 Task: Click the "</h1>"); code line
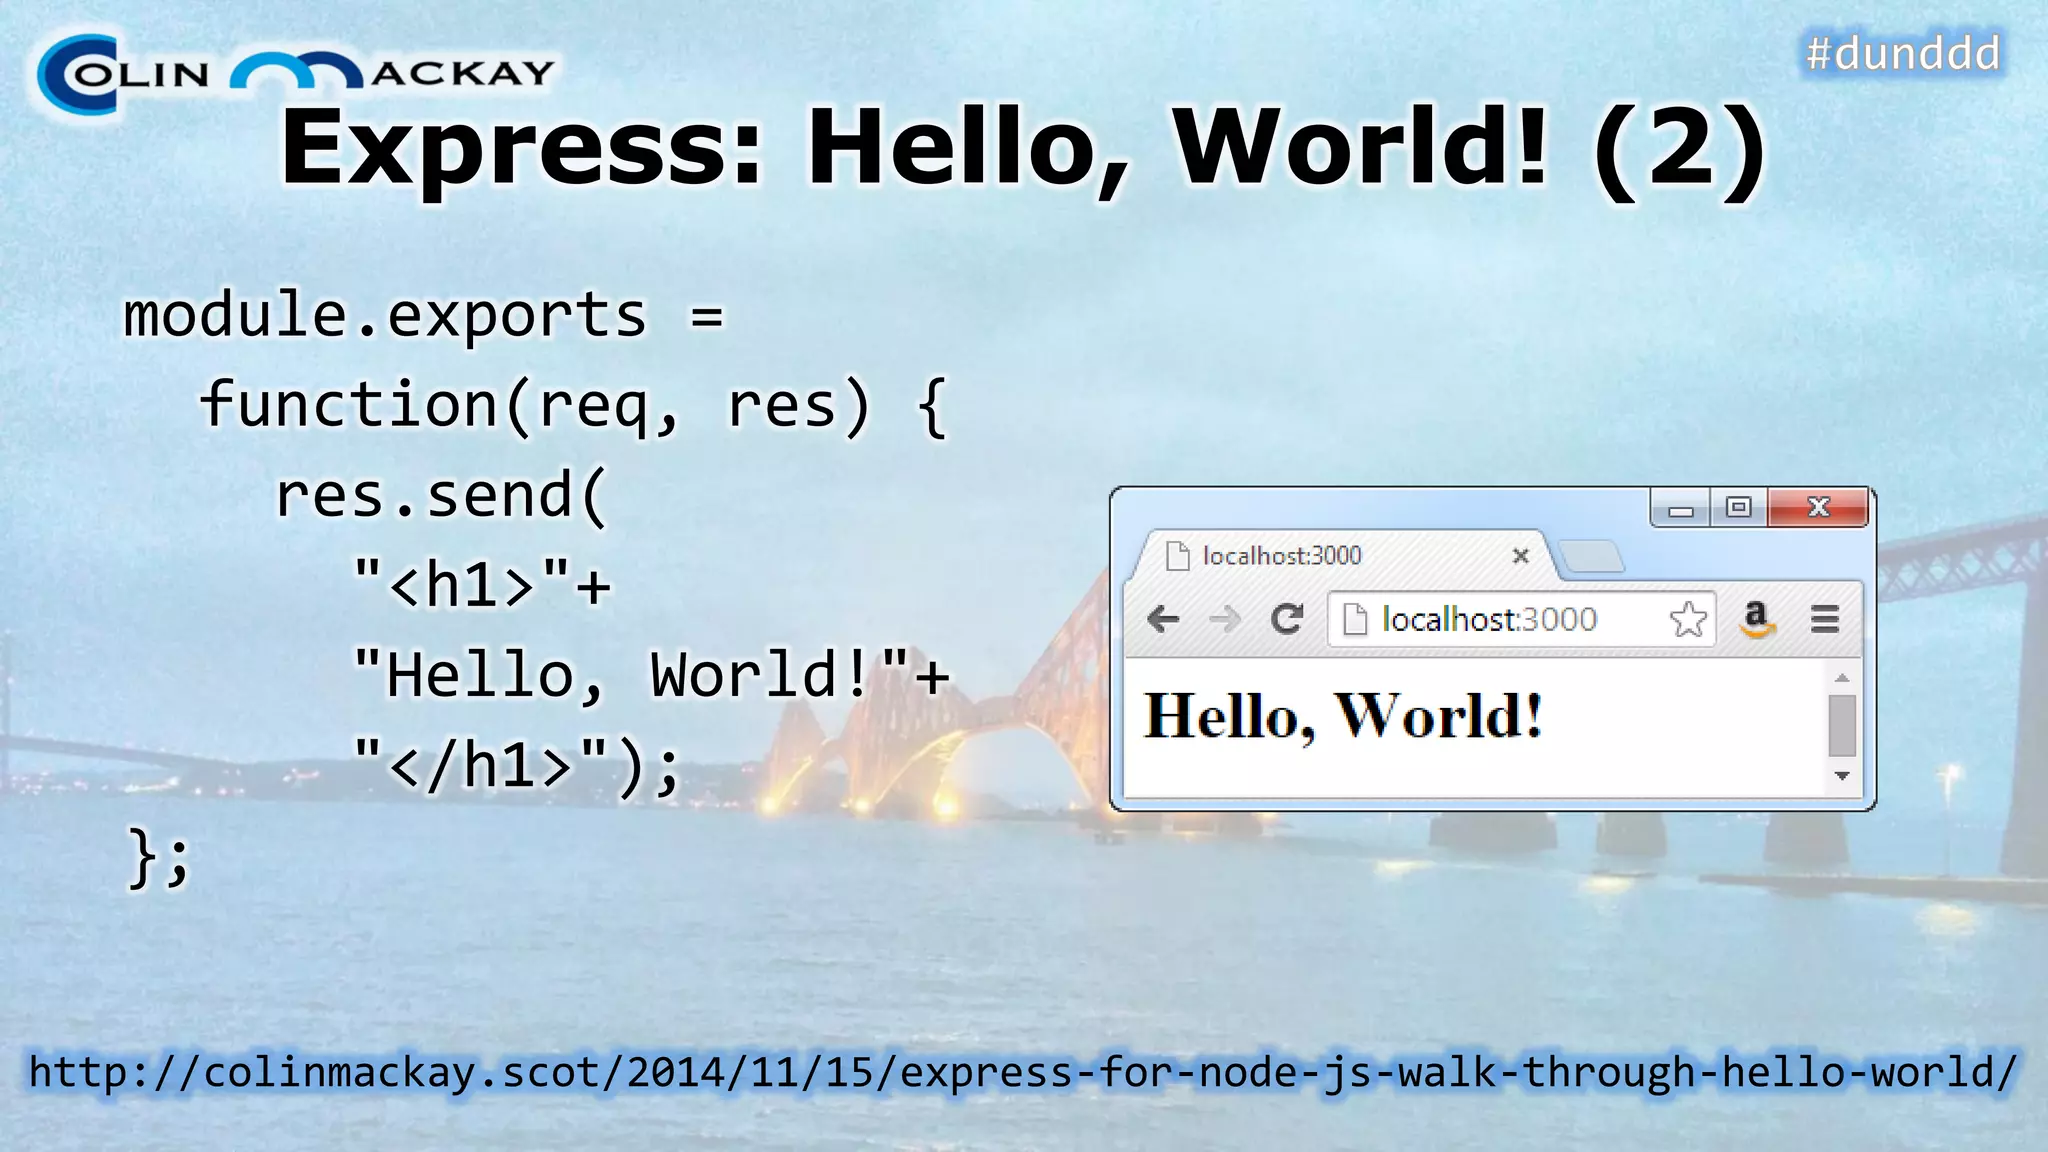(518, 766)
